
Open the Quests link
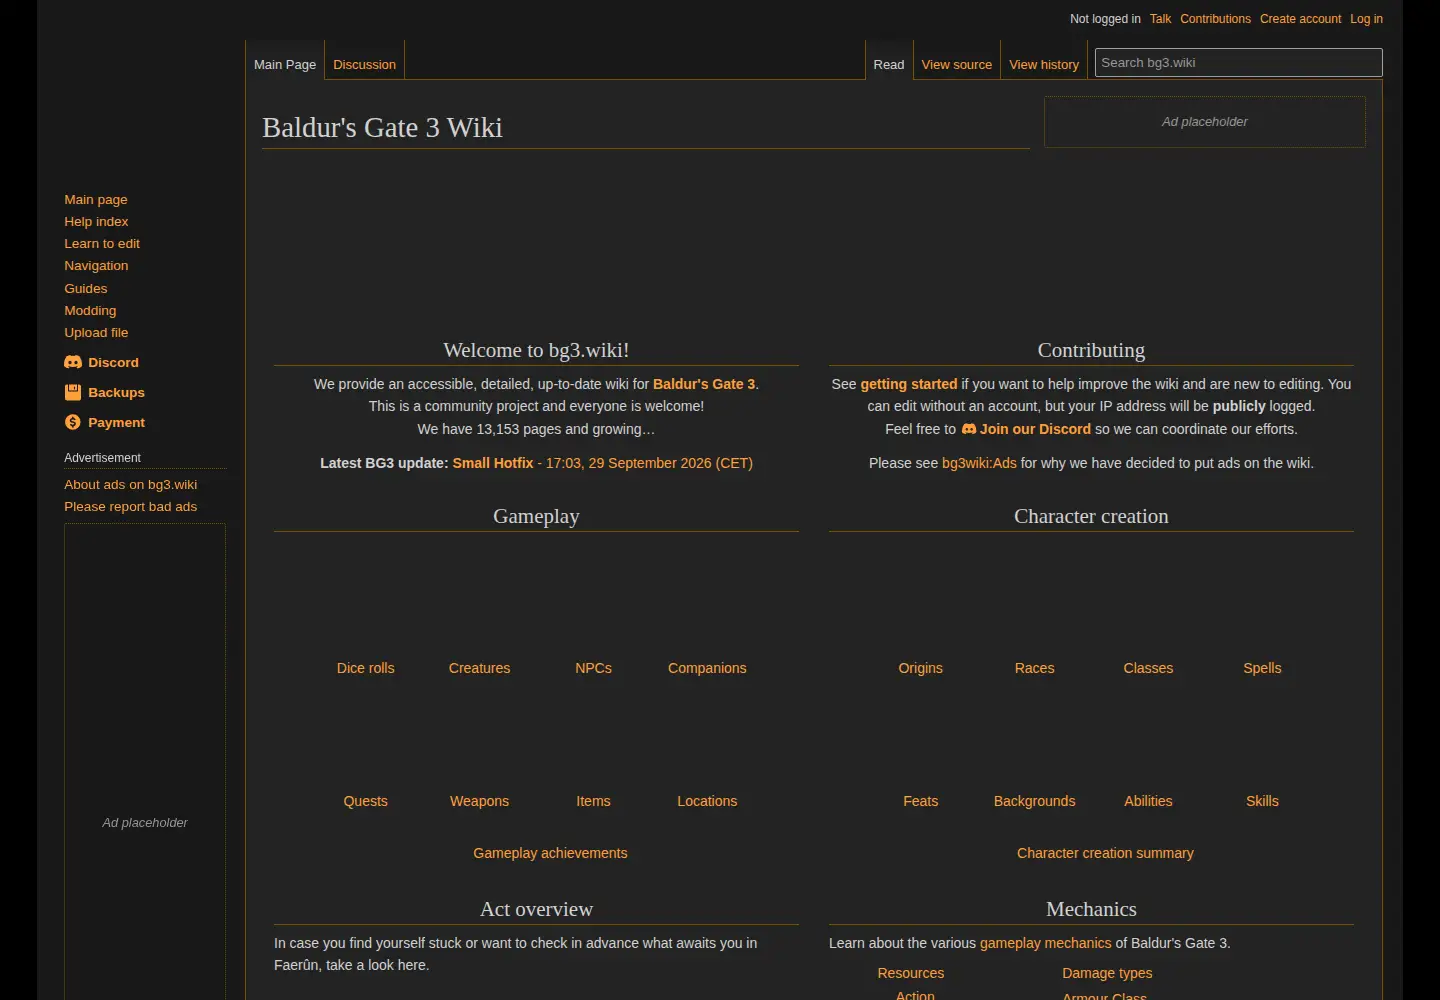pyautogui.click(x=366, y=801)
